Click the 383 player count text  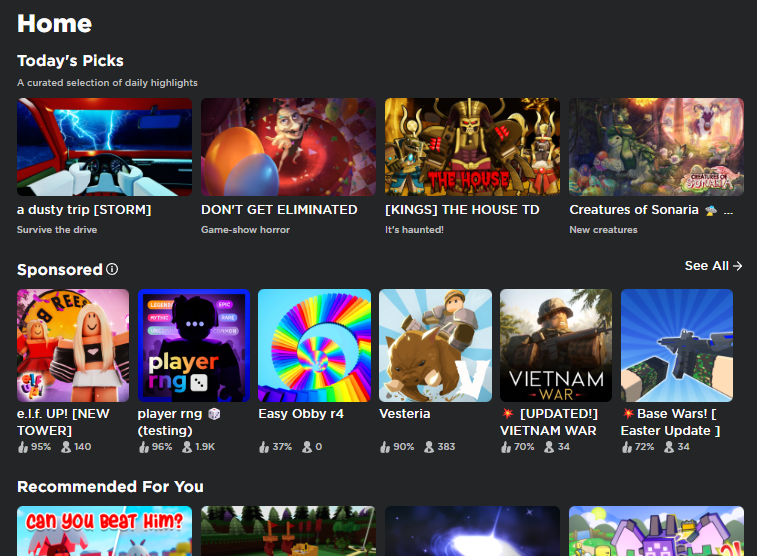click(446, 447)
